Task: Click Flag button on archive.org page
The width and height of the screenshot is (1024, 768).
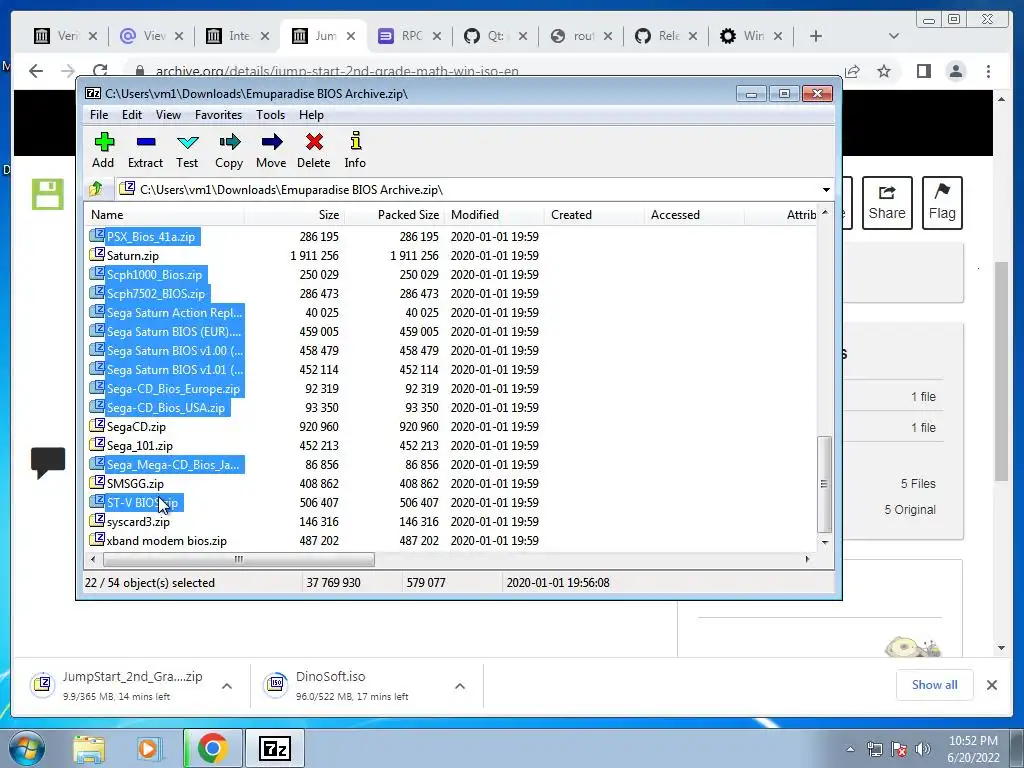Action: pos(942,202)
